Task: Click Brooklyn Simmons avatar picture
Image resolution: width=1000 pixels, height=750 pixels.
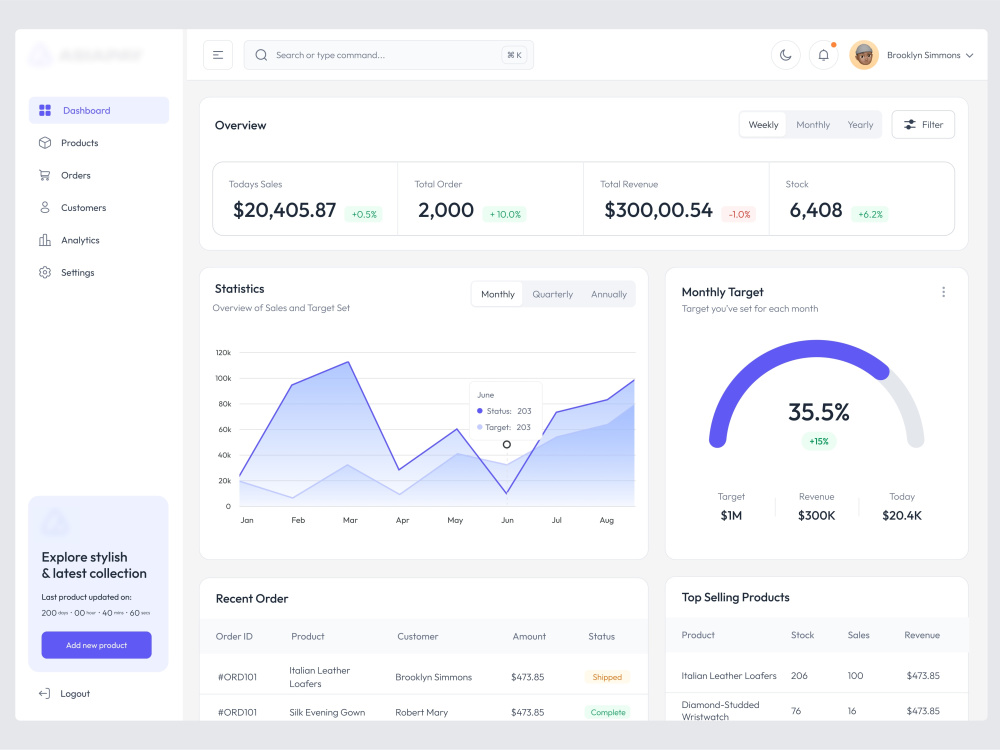Action: coord(864,55)
